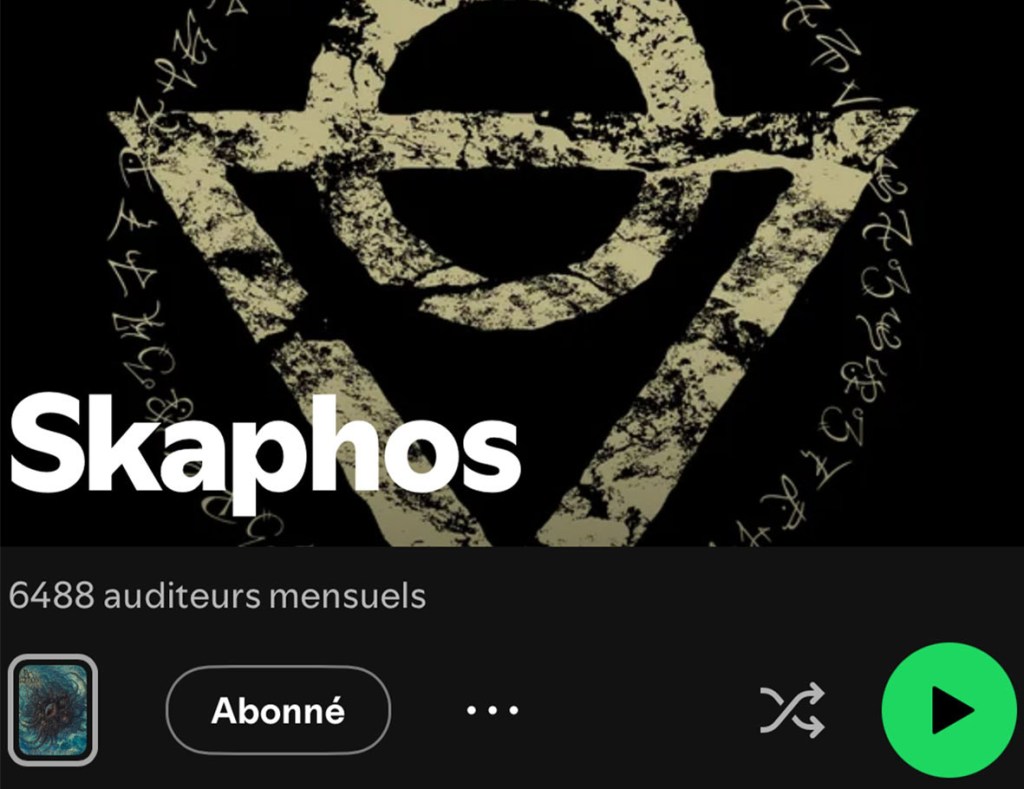Expand the ellipsis context menu for Skaphos
This screenshot has width=1024, height=789.
click(x=492, y=710)
